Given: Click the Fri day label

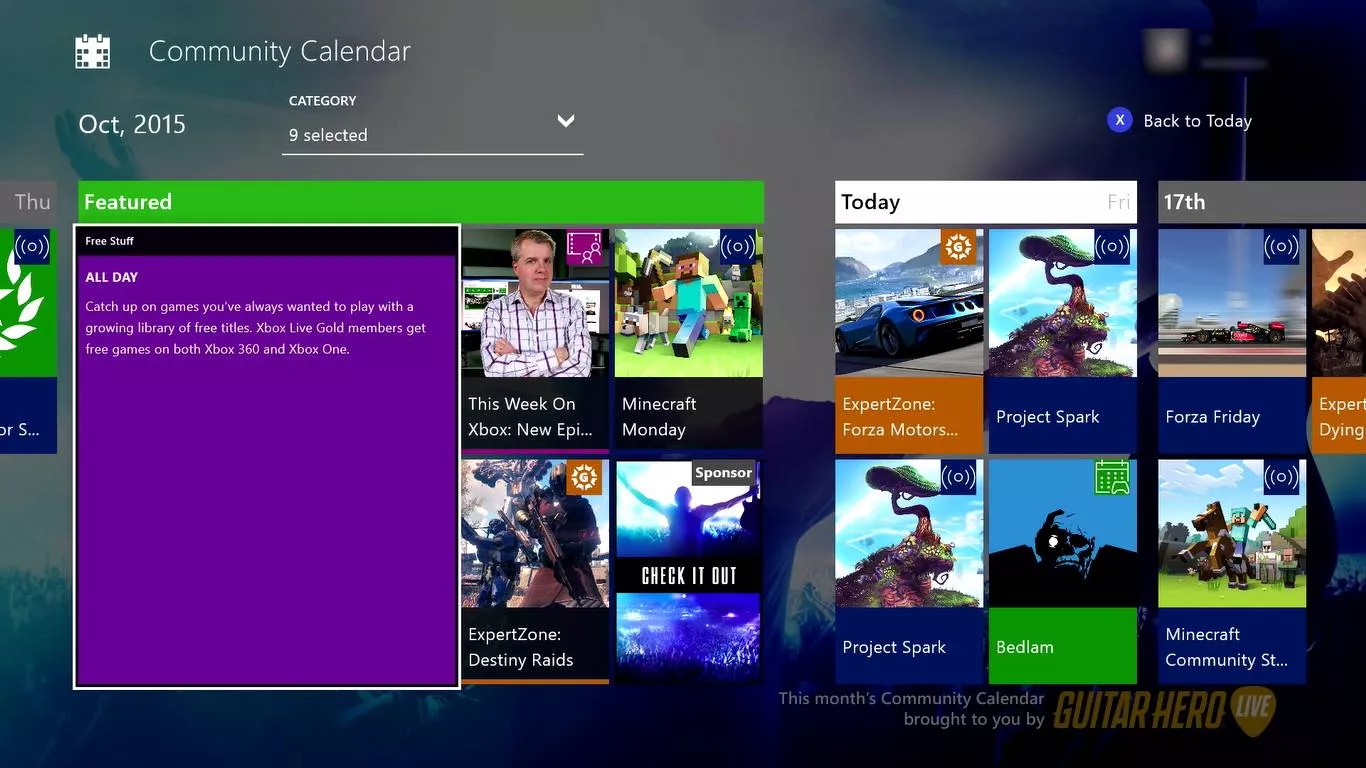Looking at the screenshot, I should tap(1119, 203).
